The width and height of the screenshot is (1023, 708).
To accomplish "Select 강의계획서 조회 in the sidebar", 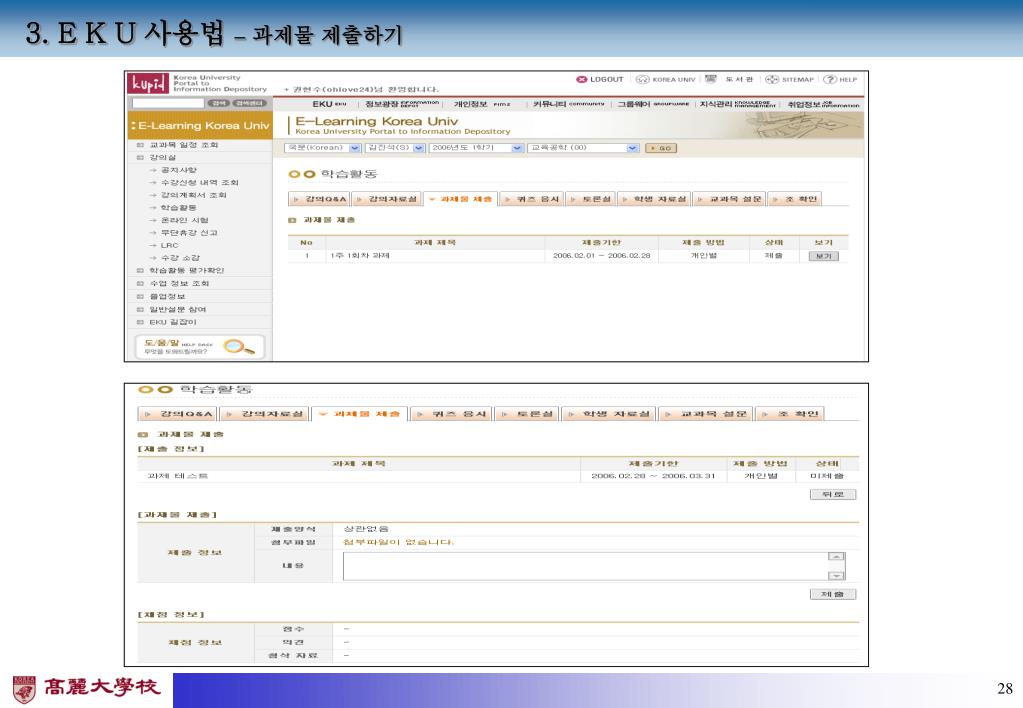I will pyautogui.click(x=193, y=195).
